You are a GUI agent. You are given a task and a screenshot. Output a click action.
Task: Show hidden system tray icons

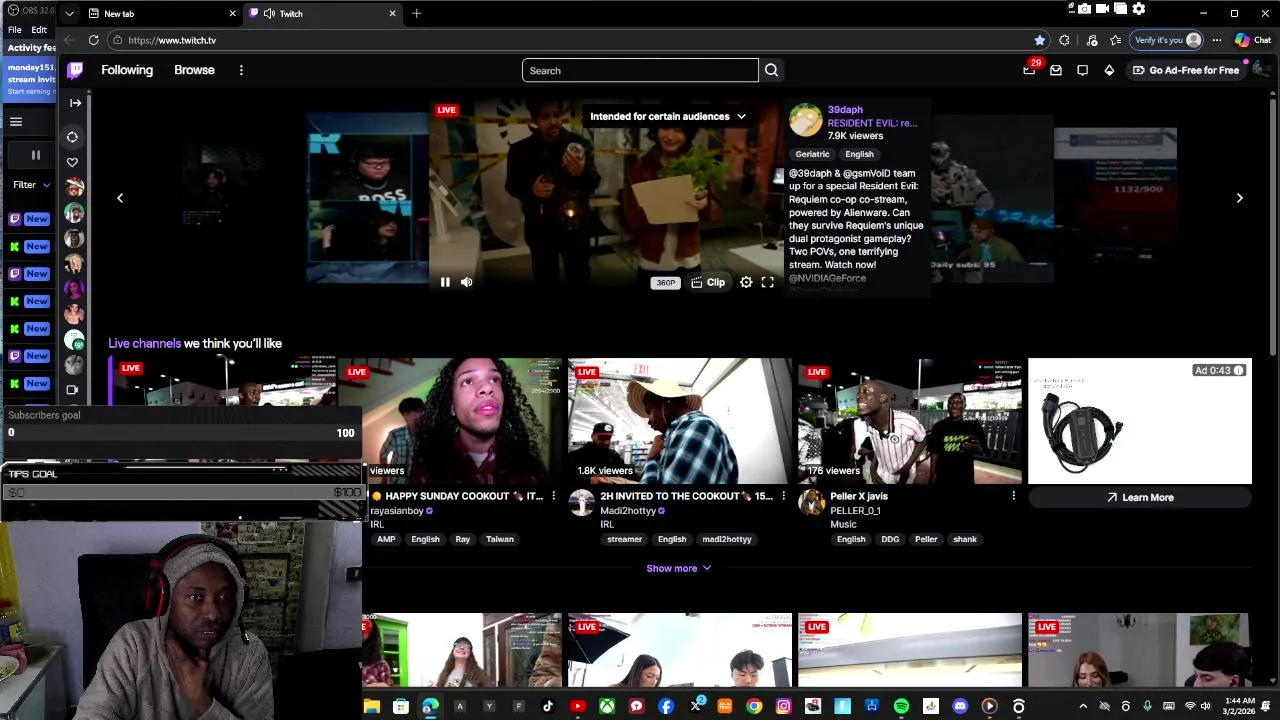click(x=1082, y=706)
